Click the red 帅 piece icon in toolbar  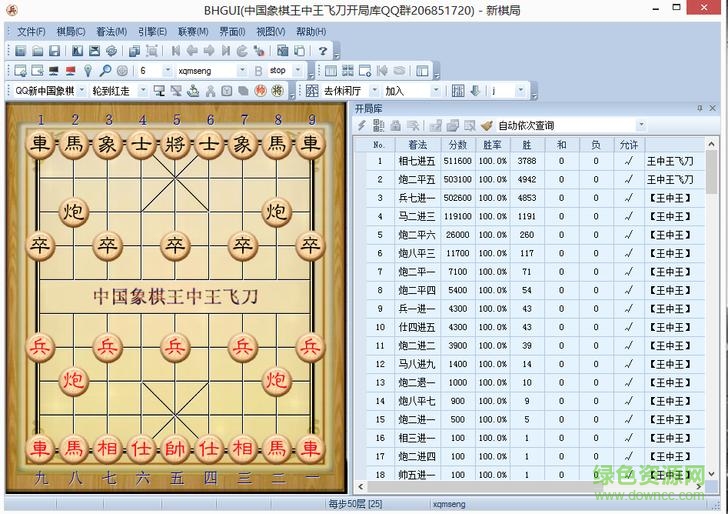click(261, 91)
